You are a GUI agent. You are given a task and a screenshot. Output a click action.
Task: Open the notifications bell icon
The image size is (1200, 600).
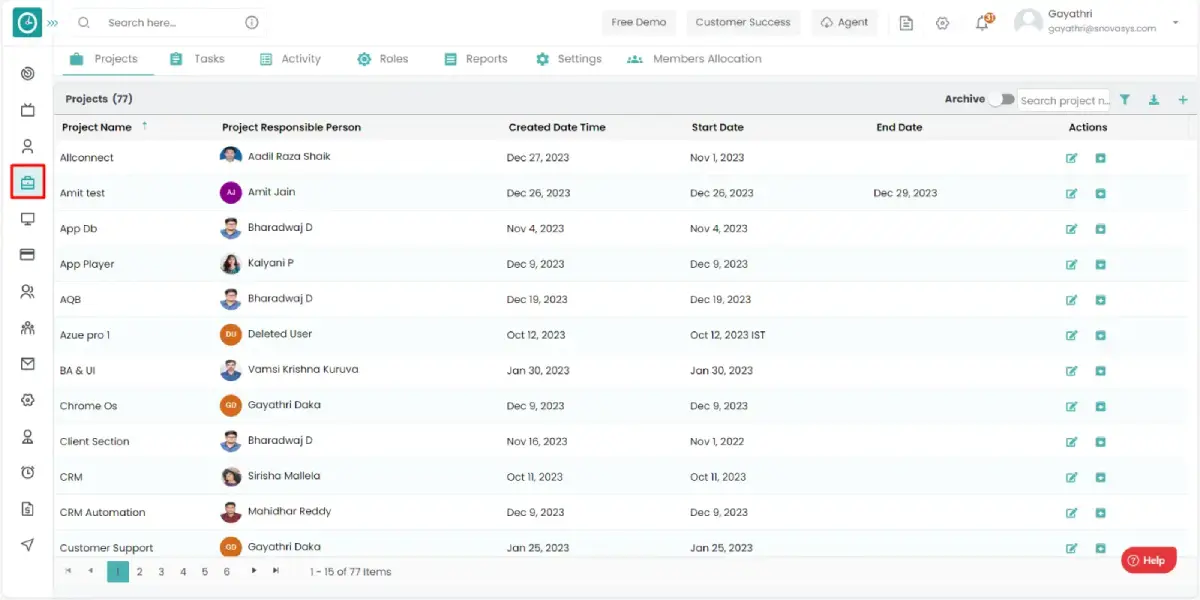point(982,23)
